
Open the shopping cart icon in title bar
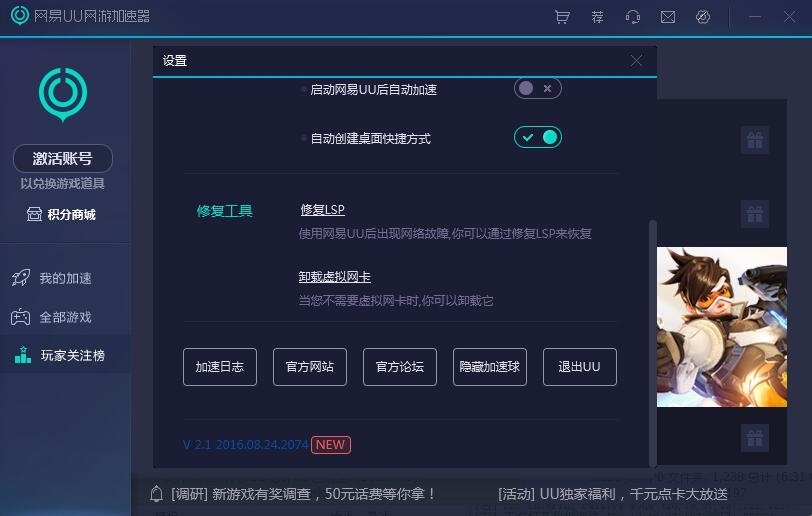point(562,17)
